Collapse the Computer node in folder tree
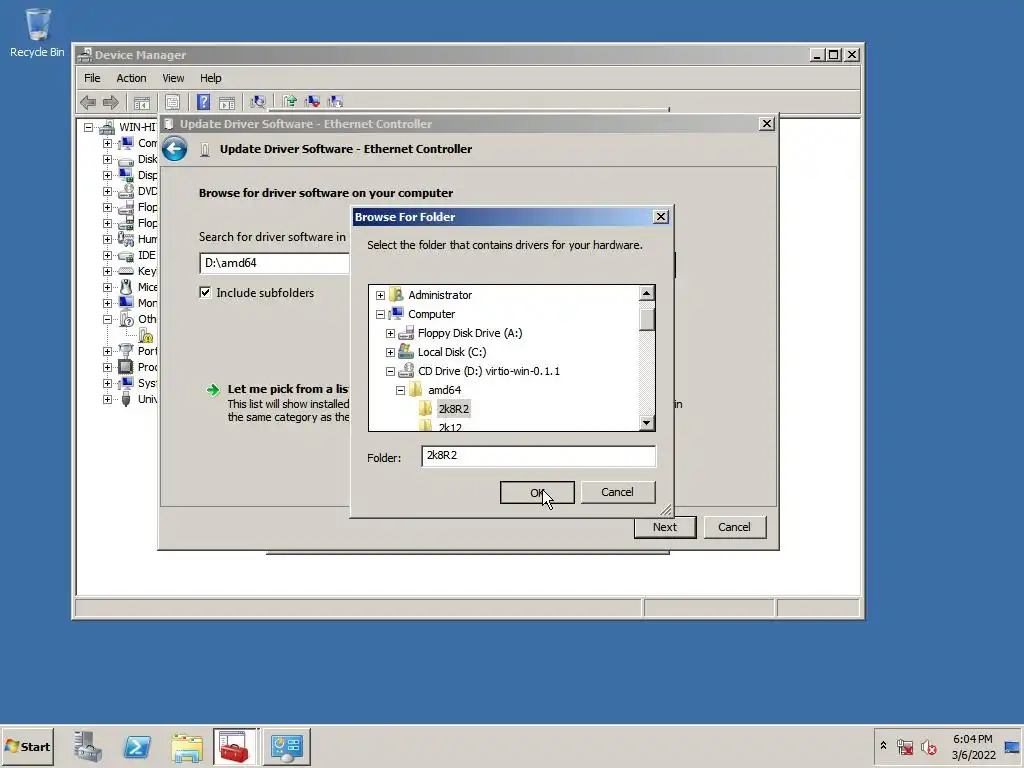 (380, 314)
